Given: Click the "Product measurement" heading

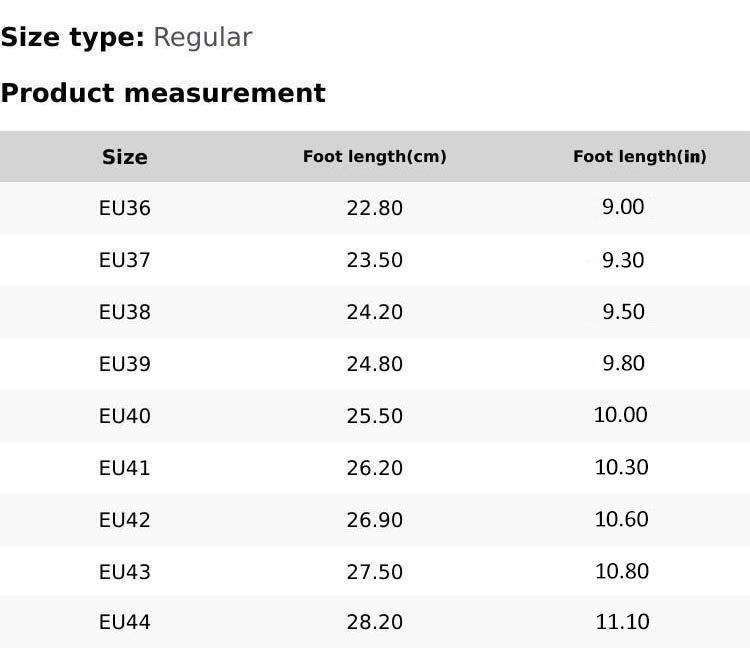Looking at the screenshot, I should (x=163, y=93).
